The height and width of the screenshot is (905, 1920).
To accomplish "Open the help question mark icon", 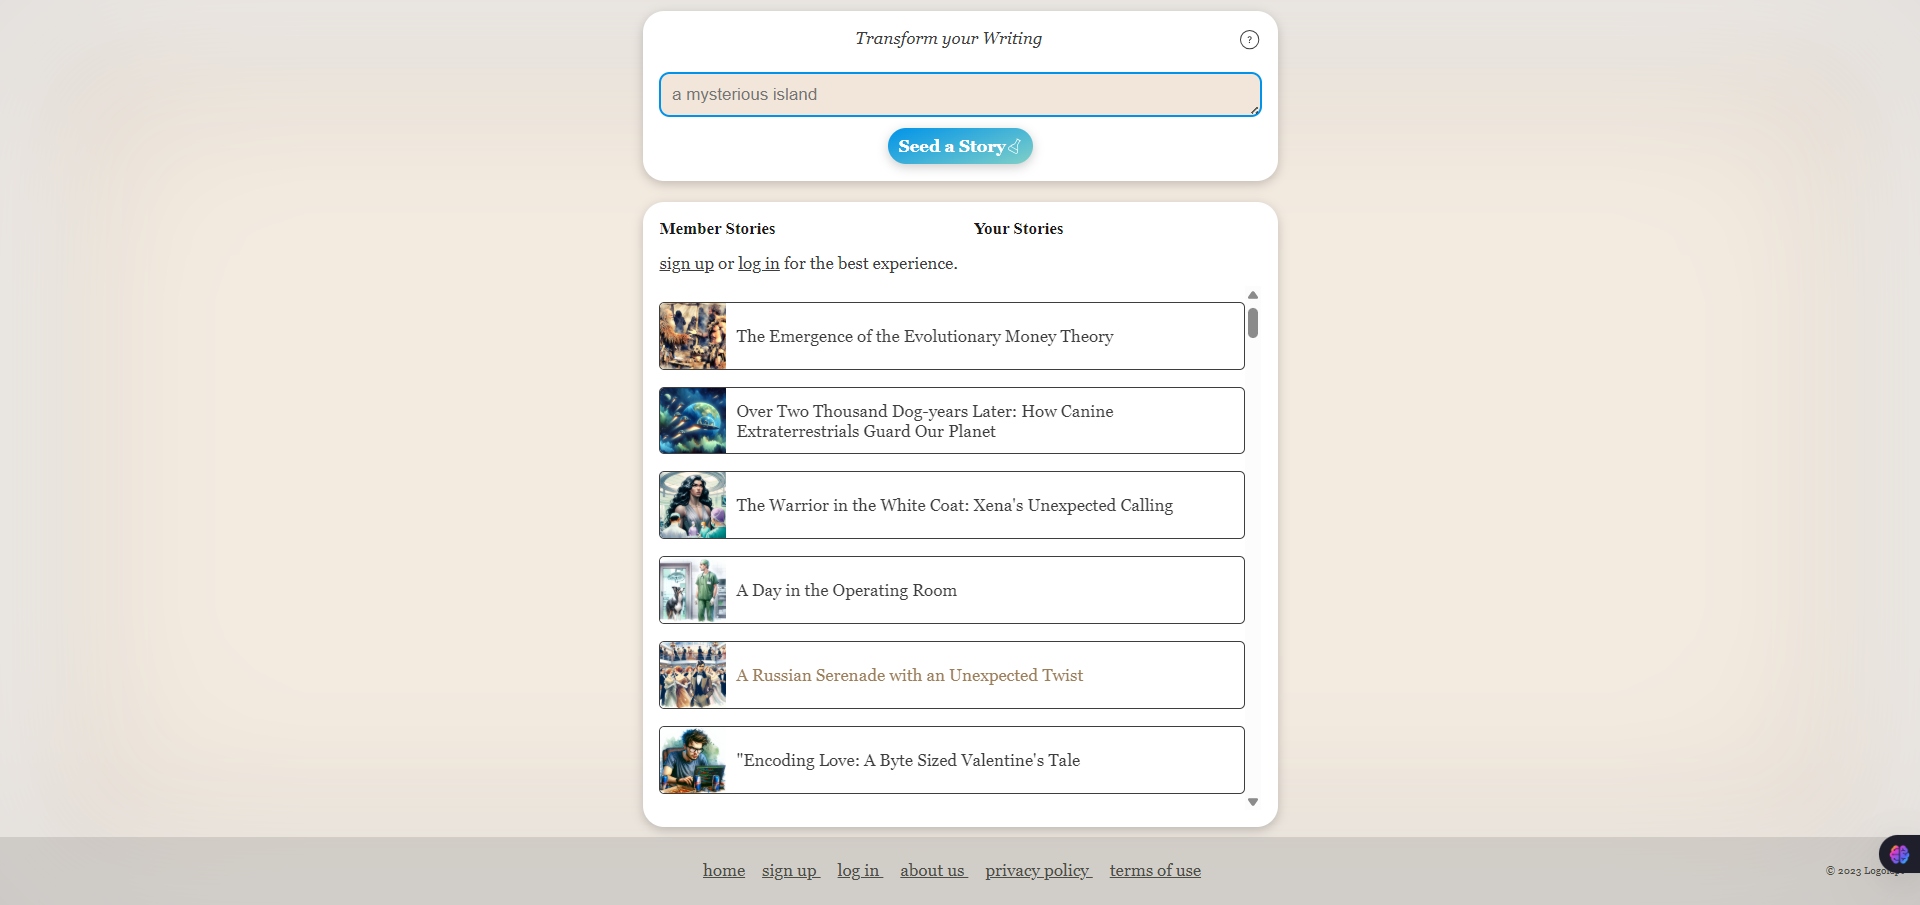I will [1249, 40].
